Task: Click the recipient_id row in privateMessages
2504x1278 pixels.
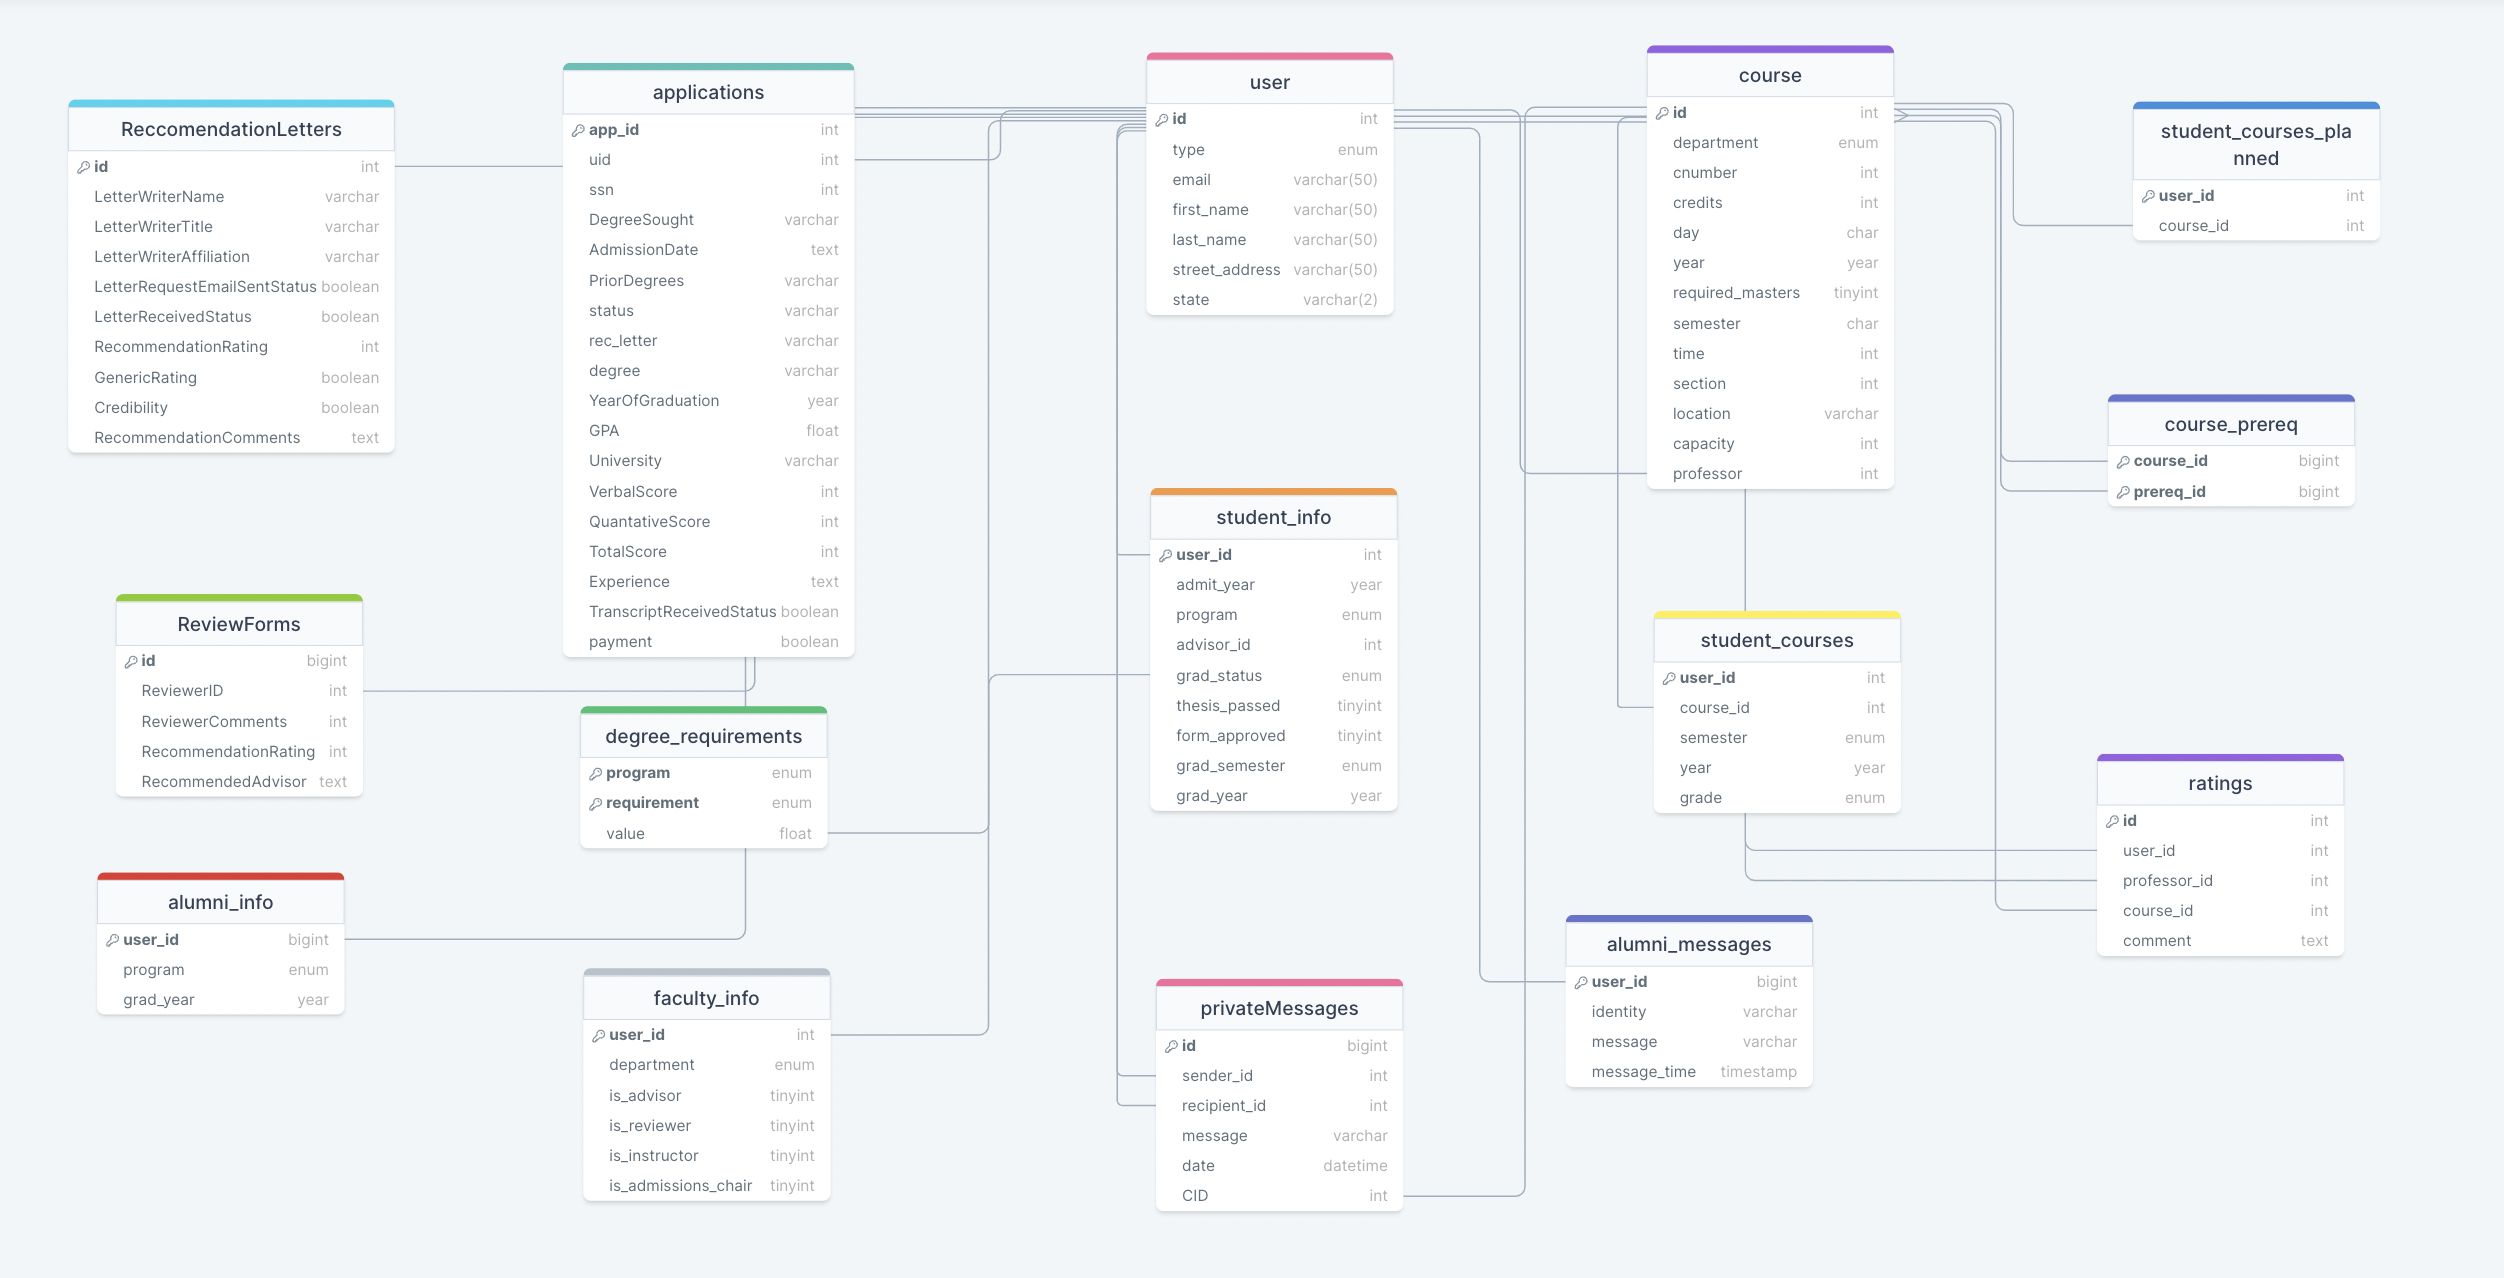Action: (x=1280, y=1106)
